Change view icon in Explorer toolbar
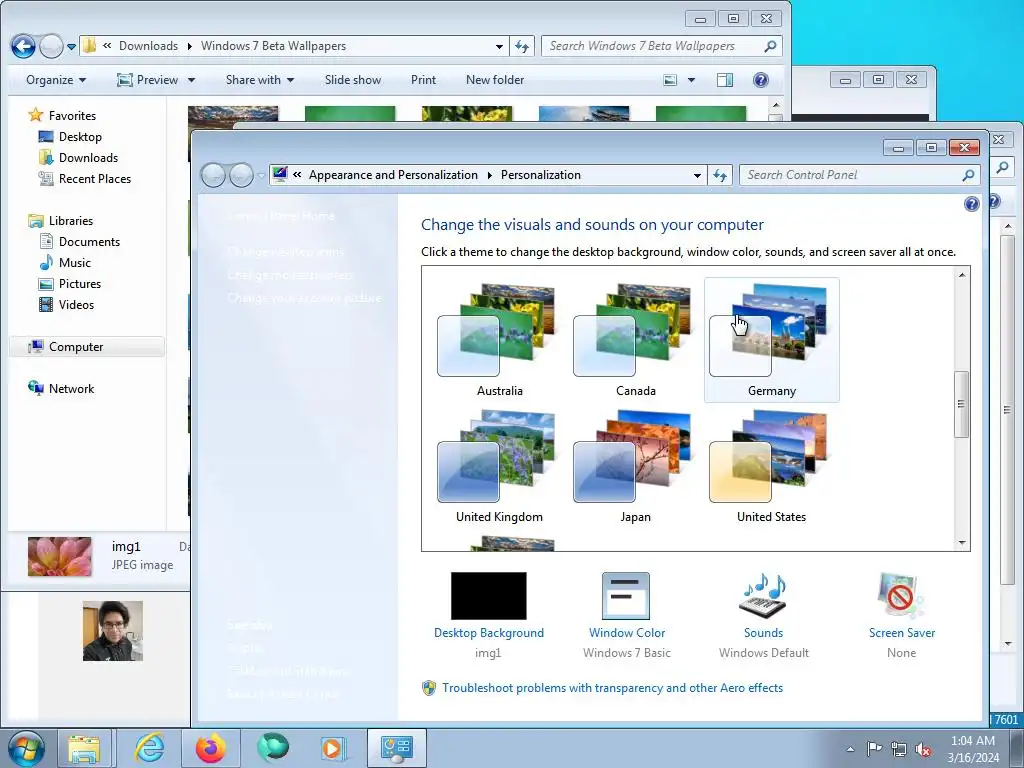This screenshot has width=1024, height=768. coord(670,80)
